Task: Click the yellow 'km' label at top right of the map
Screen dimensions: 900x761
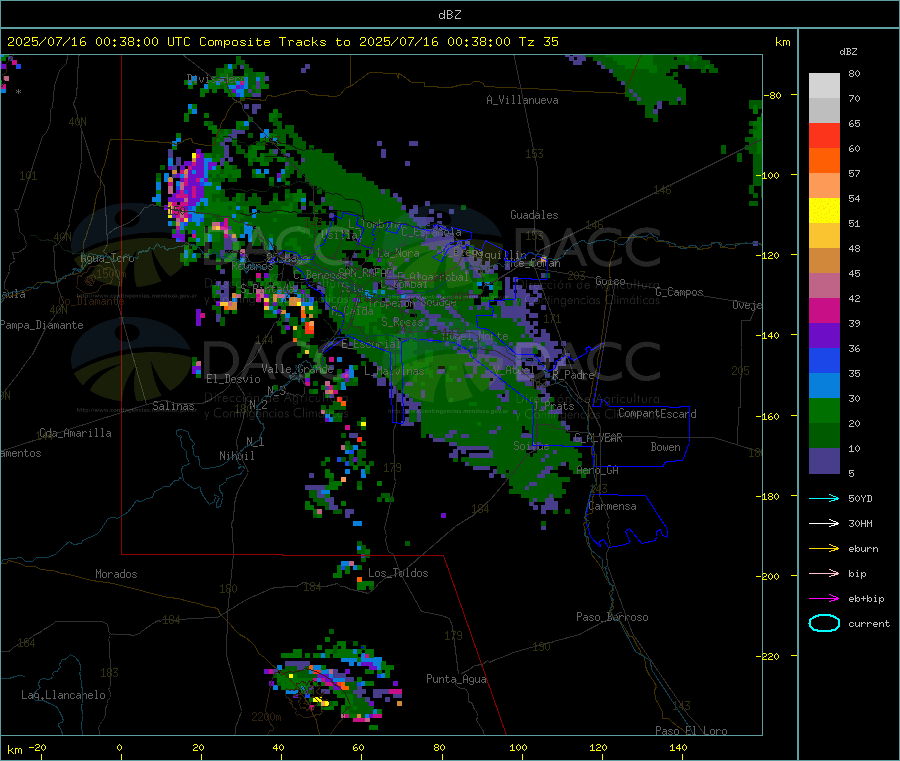Action: click(x=782, y=42)
